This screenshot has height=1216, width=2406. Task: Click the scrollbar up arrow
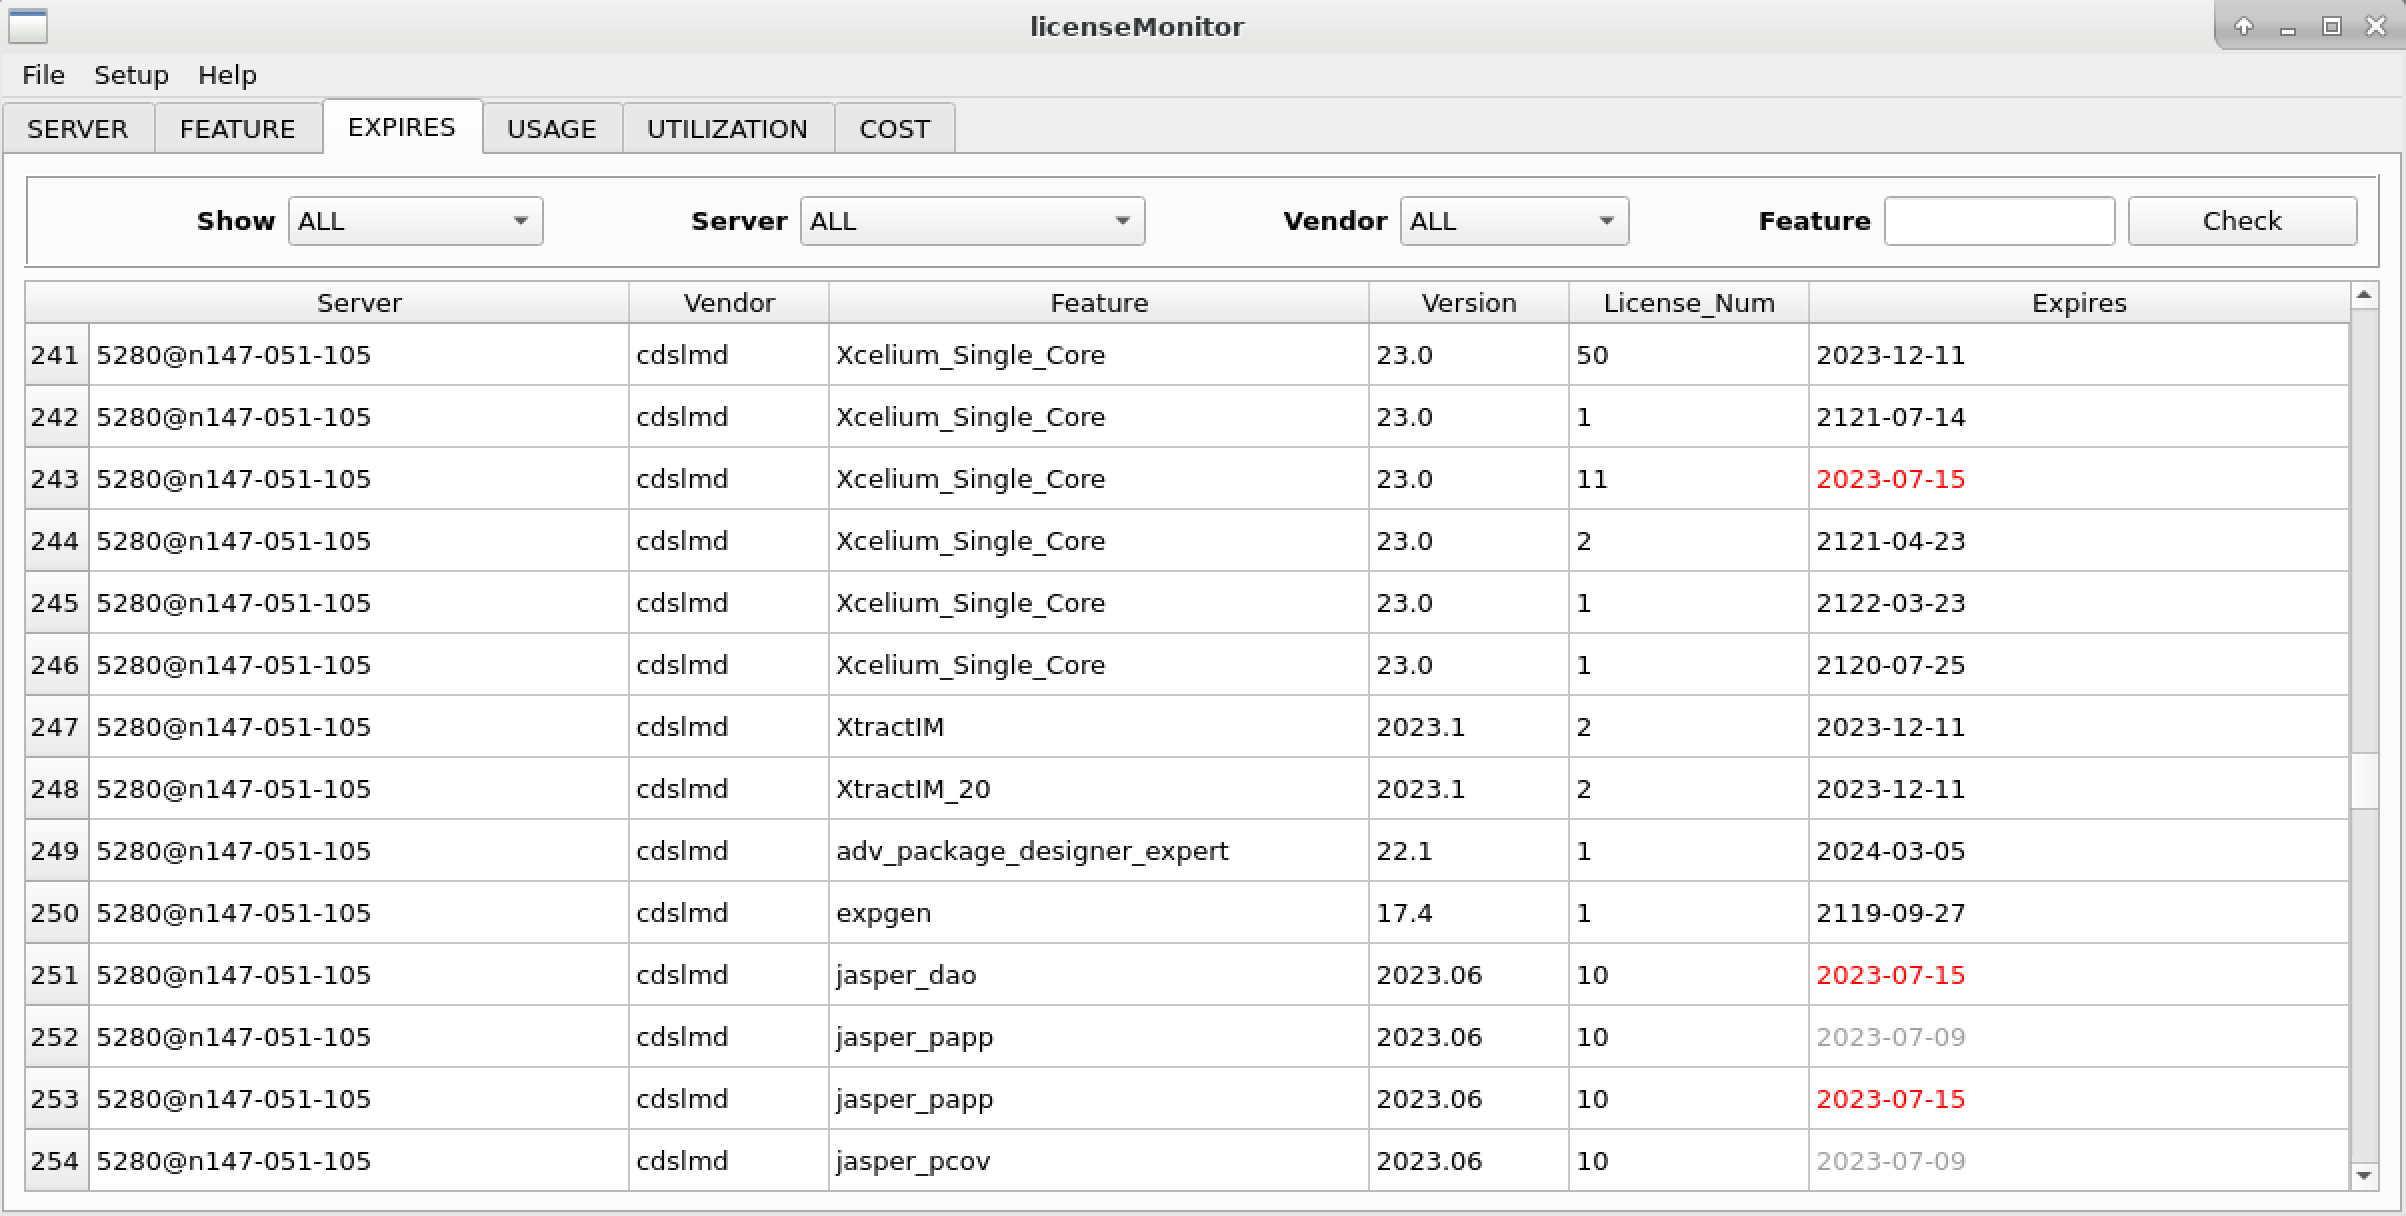pos(2364,295)
